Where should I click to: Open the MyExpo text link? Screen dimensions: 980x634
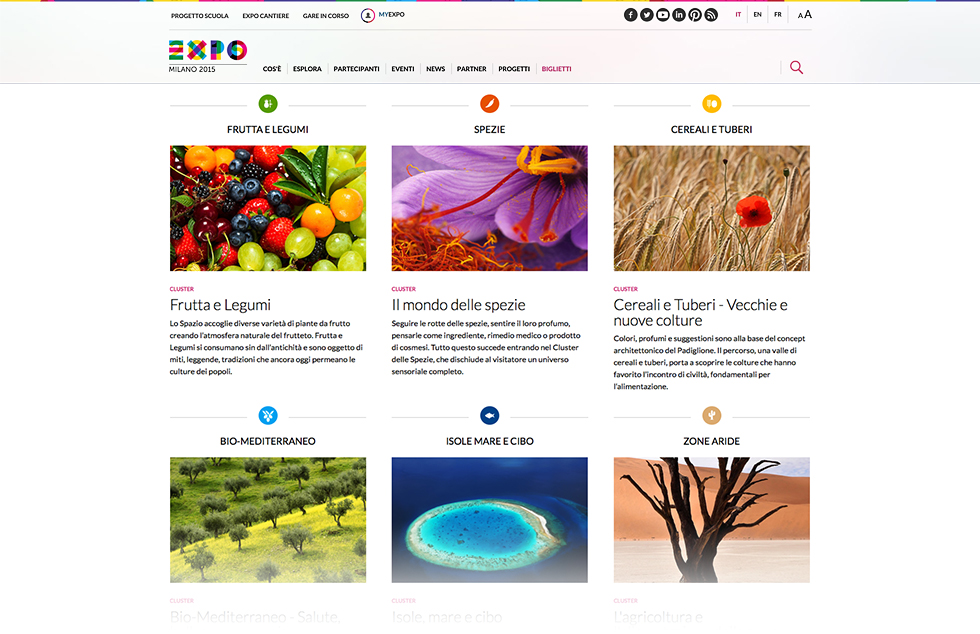(x=391, y=14)
